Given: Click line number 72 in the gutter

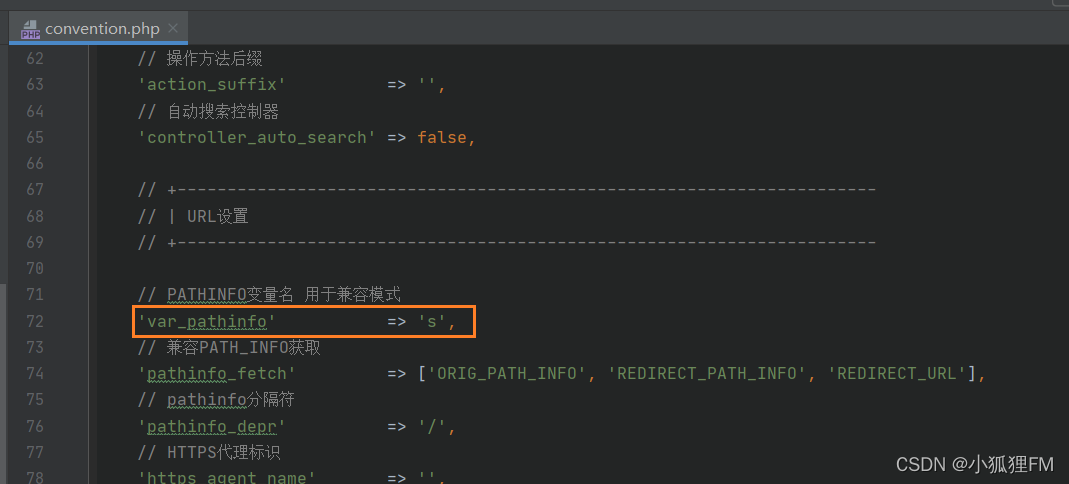Looking at the screenshot, I should (x=35, y=321).
